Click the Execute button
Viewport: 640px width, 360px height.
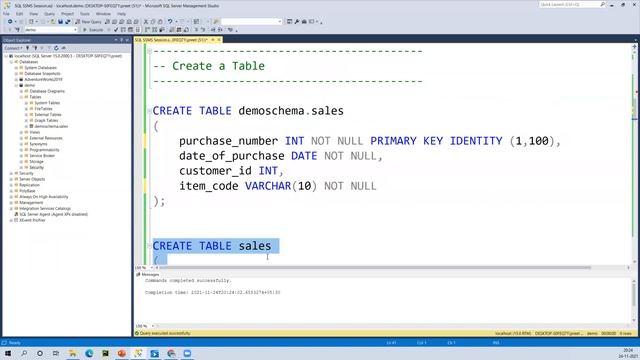[x=93, y=30]
